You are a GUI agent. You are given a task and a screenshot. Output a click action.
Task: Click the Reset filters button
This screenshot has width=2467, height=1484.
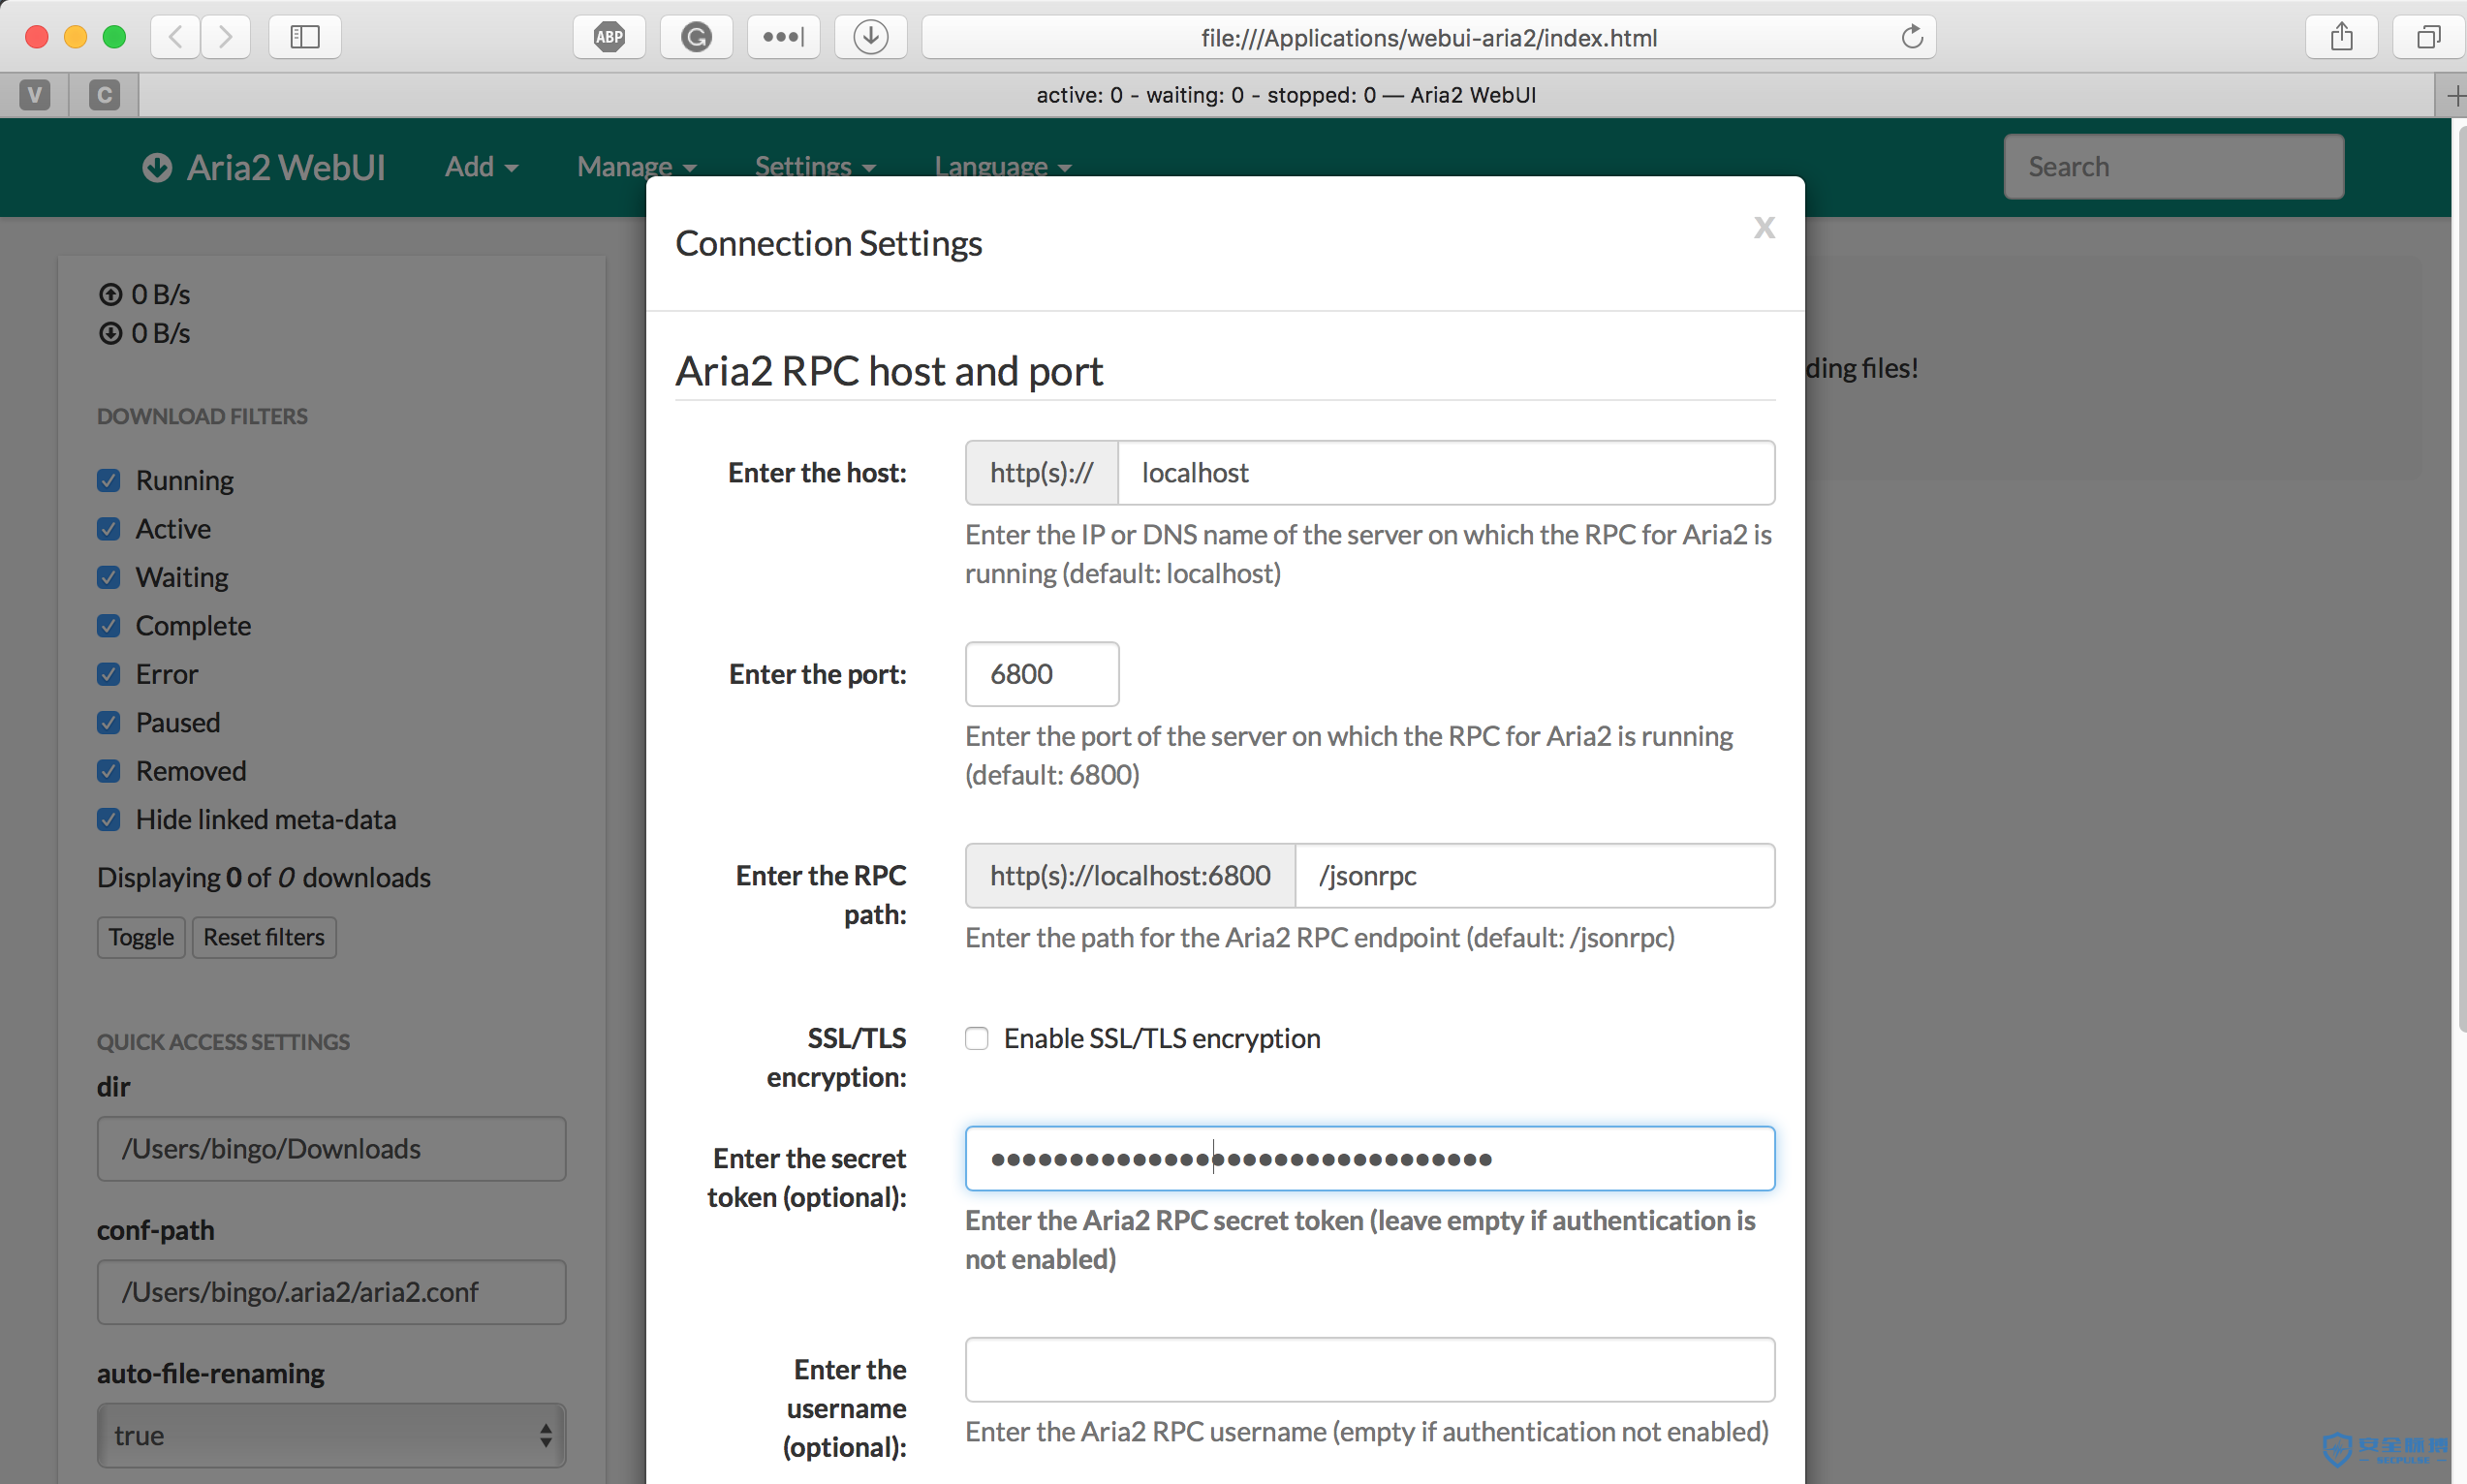(264, 937)
